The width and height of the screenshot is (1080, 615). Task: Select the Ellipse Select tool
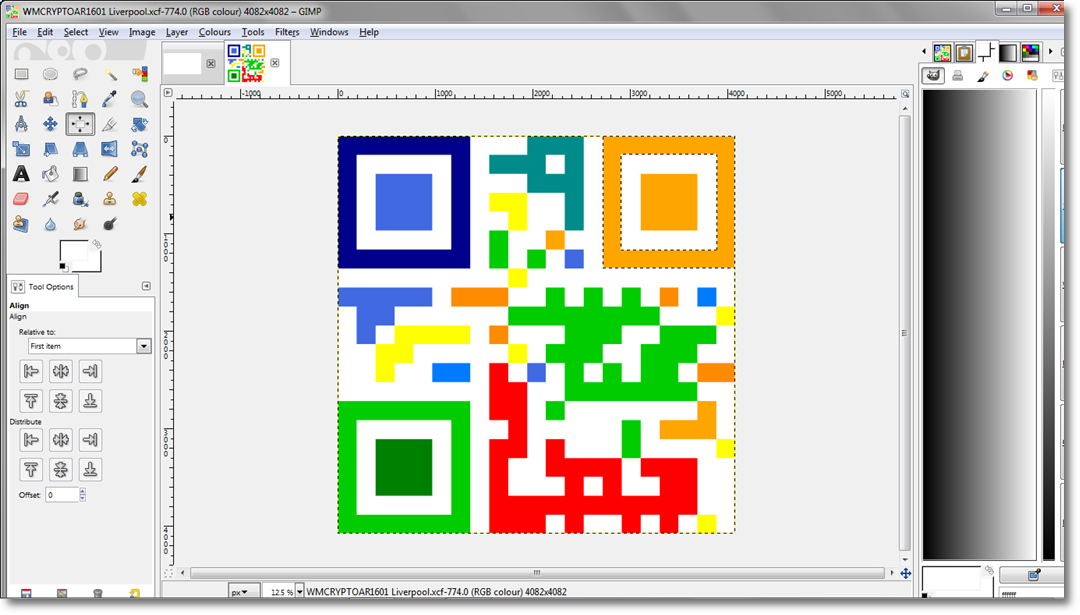coord(50,74)
